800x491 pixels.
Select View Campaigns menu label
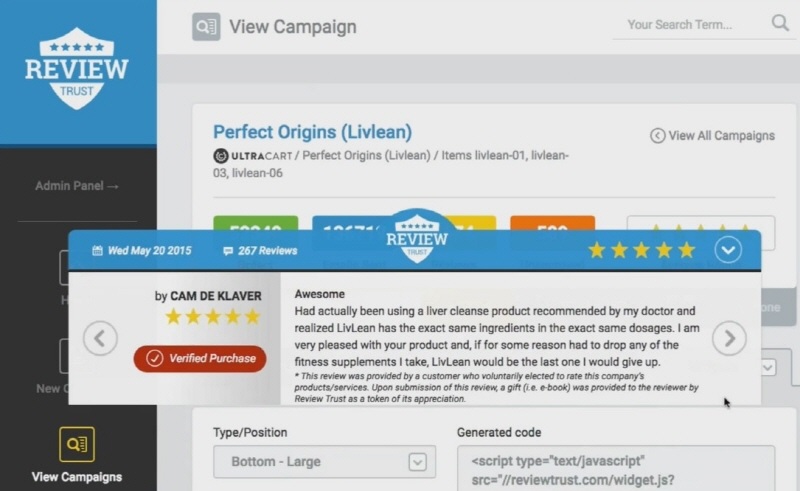[77, 477]
